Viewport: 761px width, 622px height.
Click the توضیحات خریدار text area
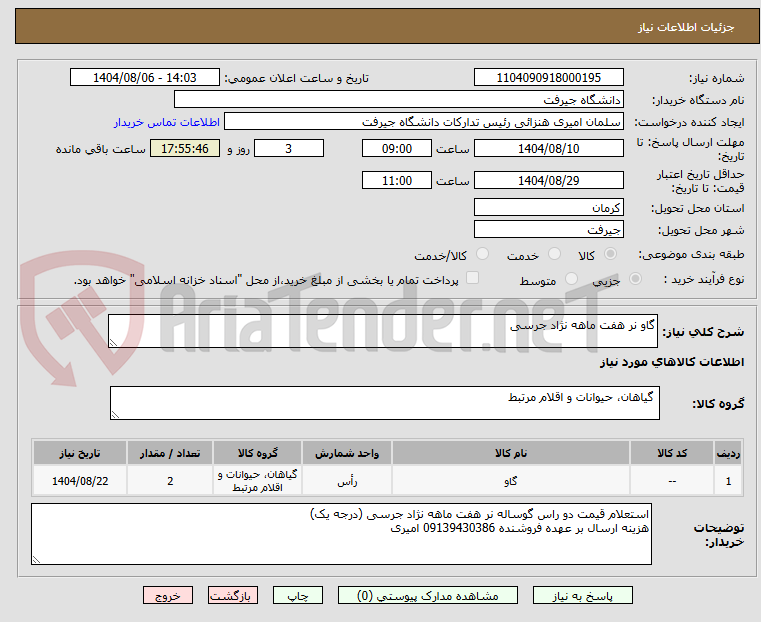coord(341,534)
